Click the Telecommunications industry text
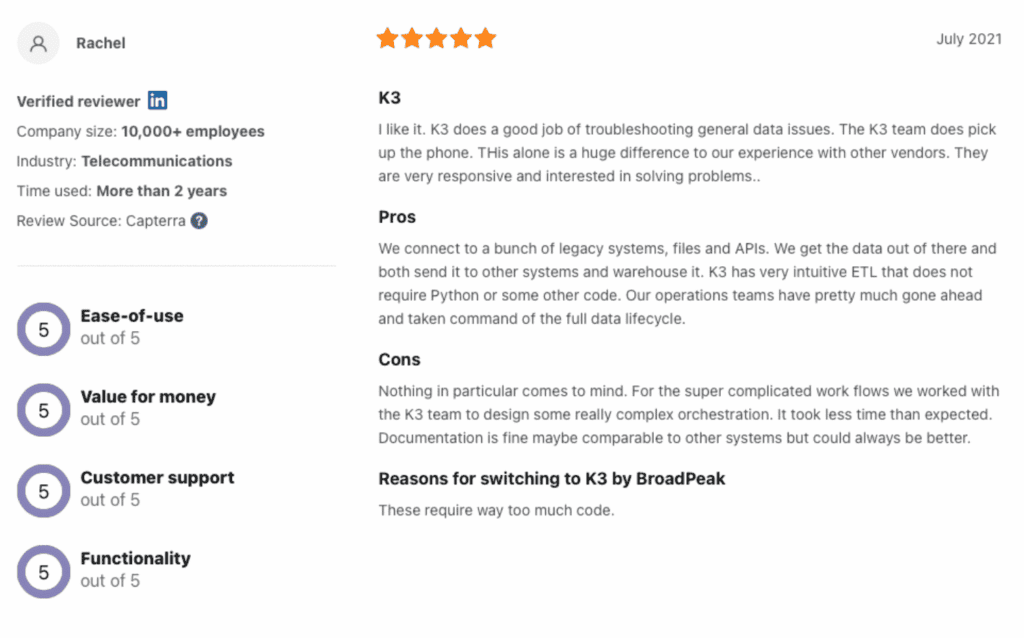 click(x=157, y=161)
